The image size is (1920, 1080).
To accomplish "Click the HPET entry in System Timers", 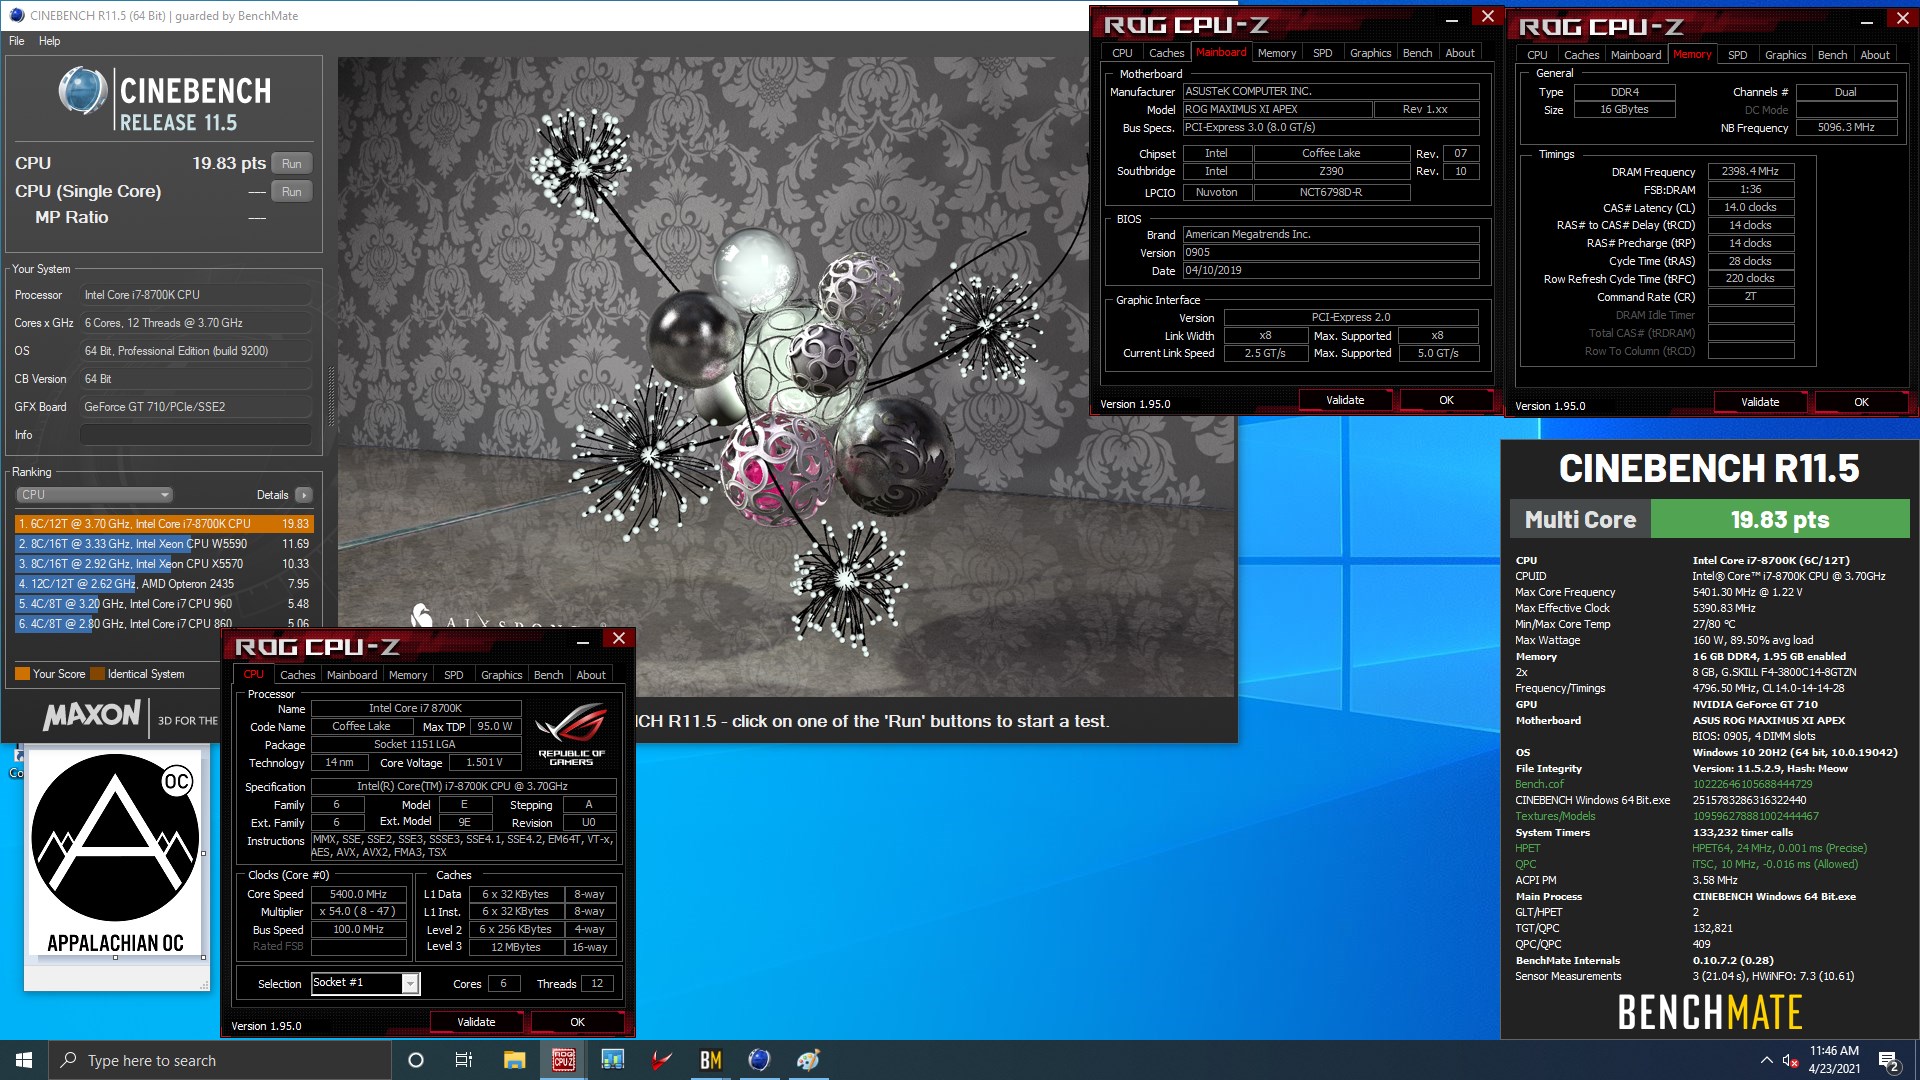I will pyautogui.click(x=1527, y=848).
